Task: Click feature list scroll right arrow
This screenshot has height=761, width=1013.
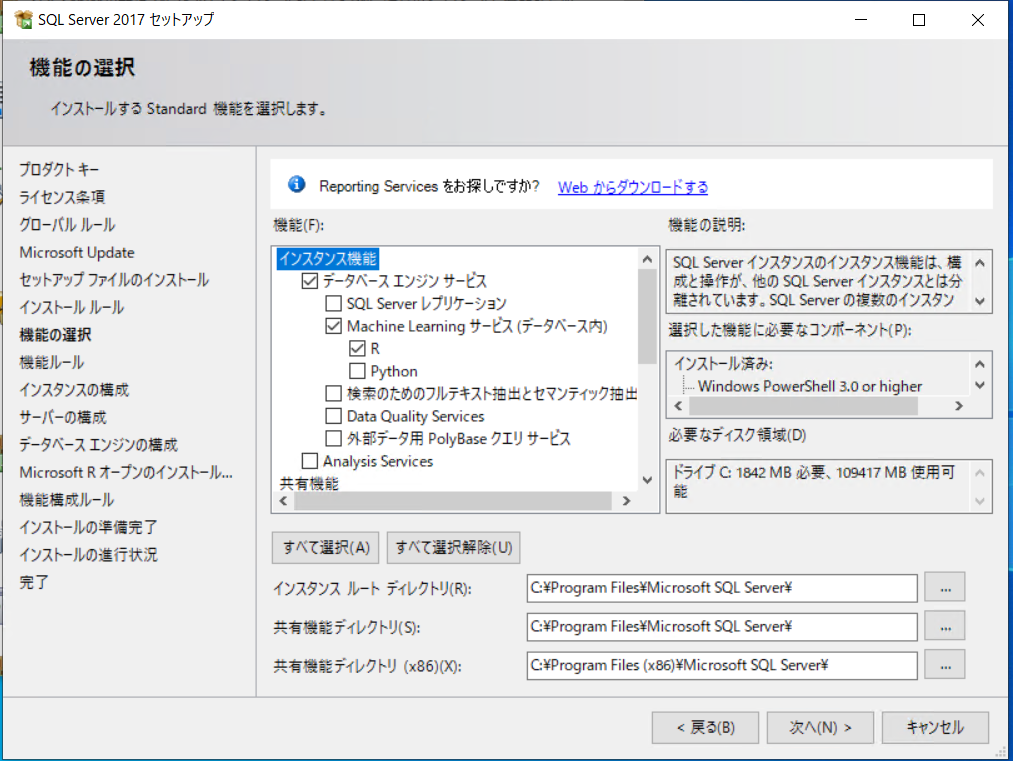Action: 626,501
